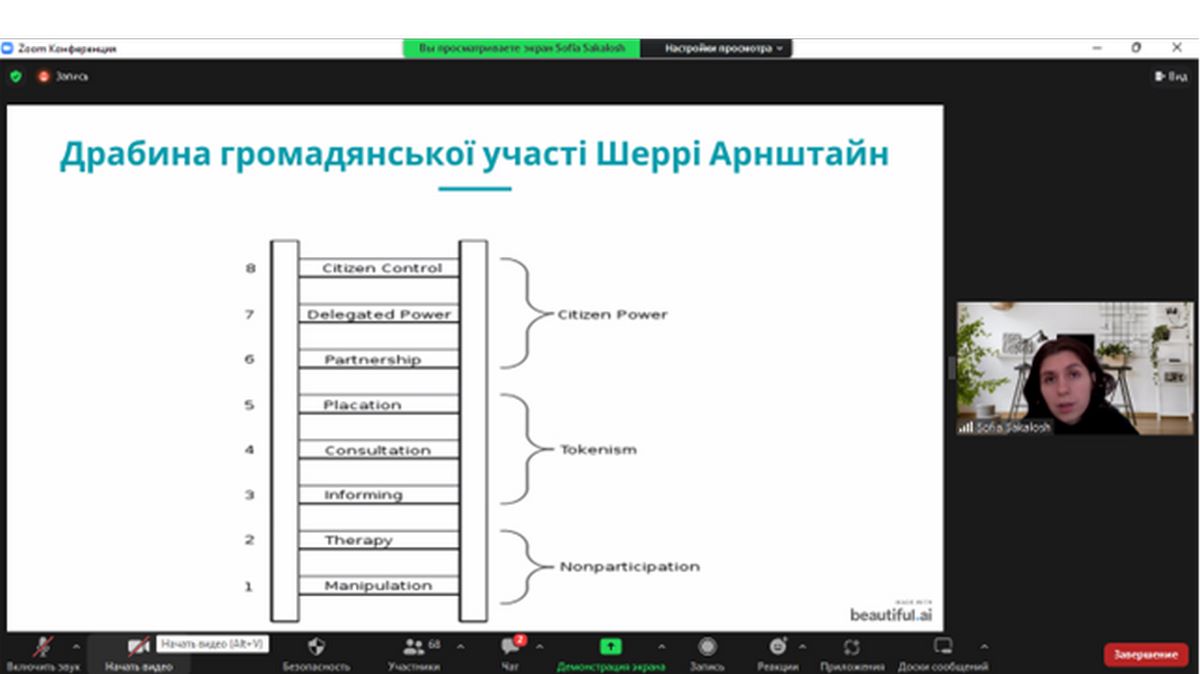Click the green screen viewing banner
Image resolution: width=1200 pixels, height=674 pixels.
tap(521, 48)
